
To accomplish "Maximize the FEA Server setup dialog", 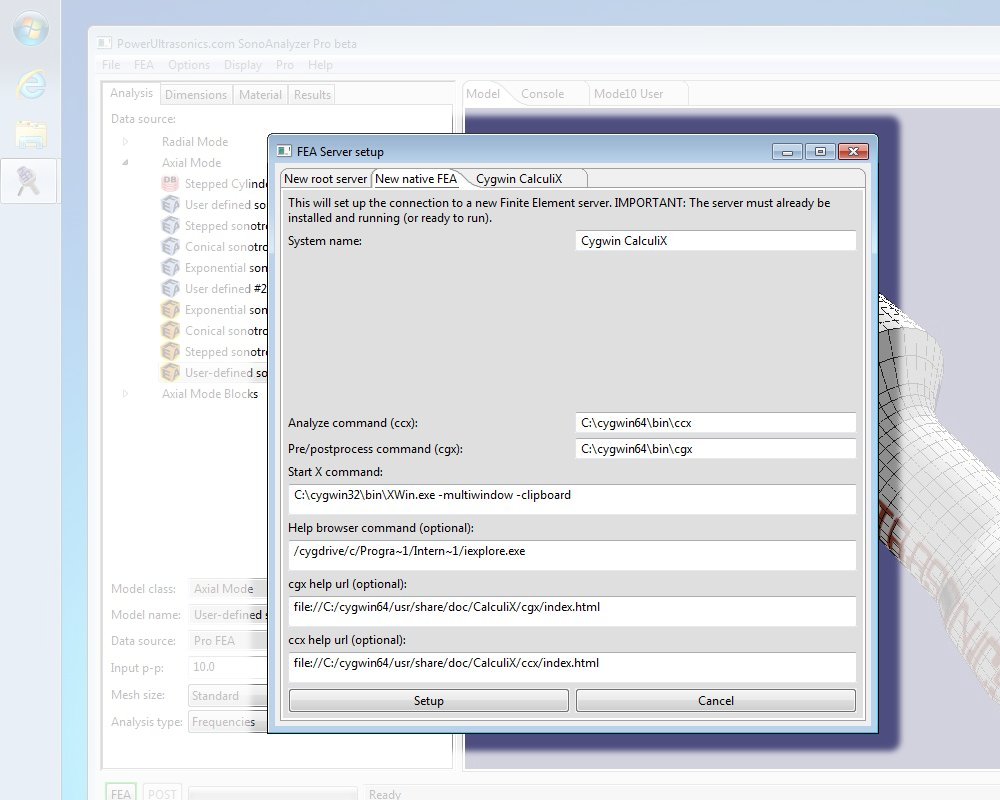I will tap(820, 152).
